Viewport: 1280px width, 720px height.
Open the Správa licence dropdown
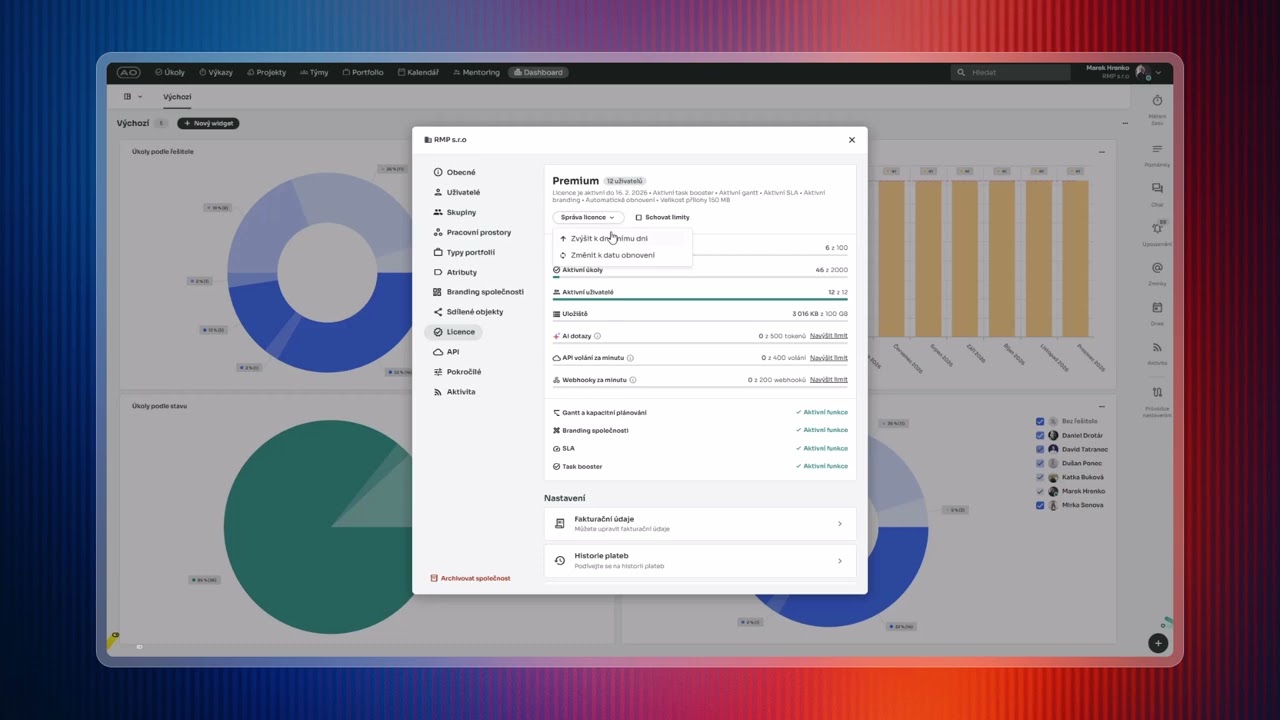(x=588, y=217)
